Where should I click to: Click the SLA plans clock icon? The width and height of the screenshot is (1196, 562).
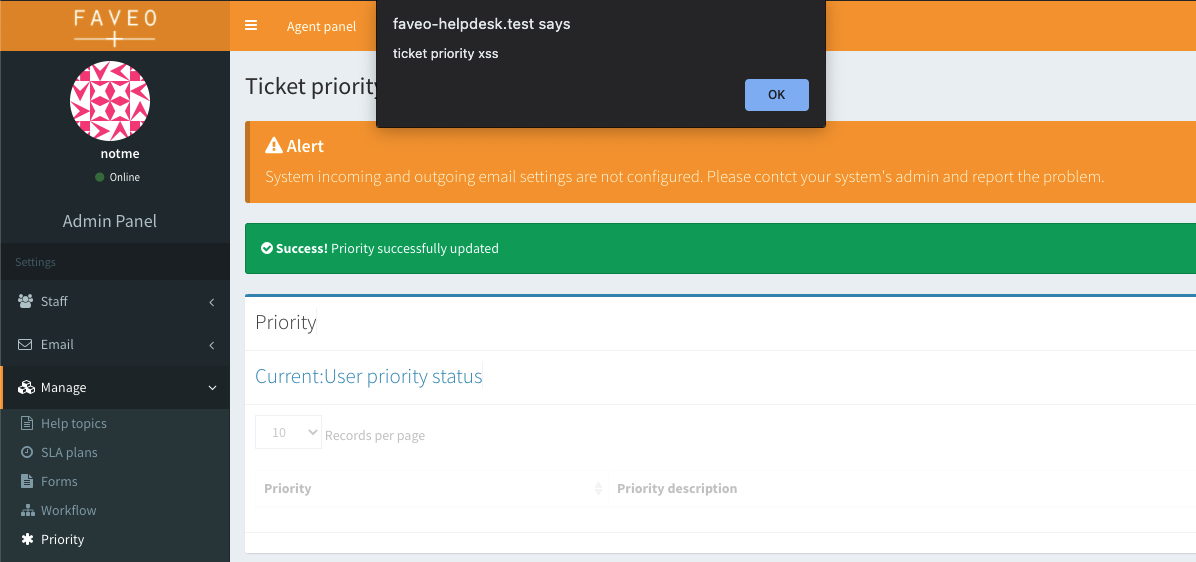click(x=27, y=452)
